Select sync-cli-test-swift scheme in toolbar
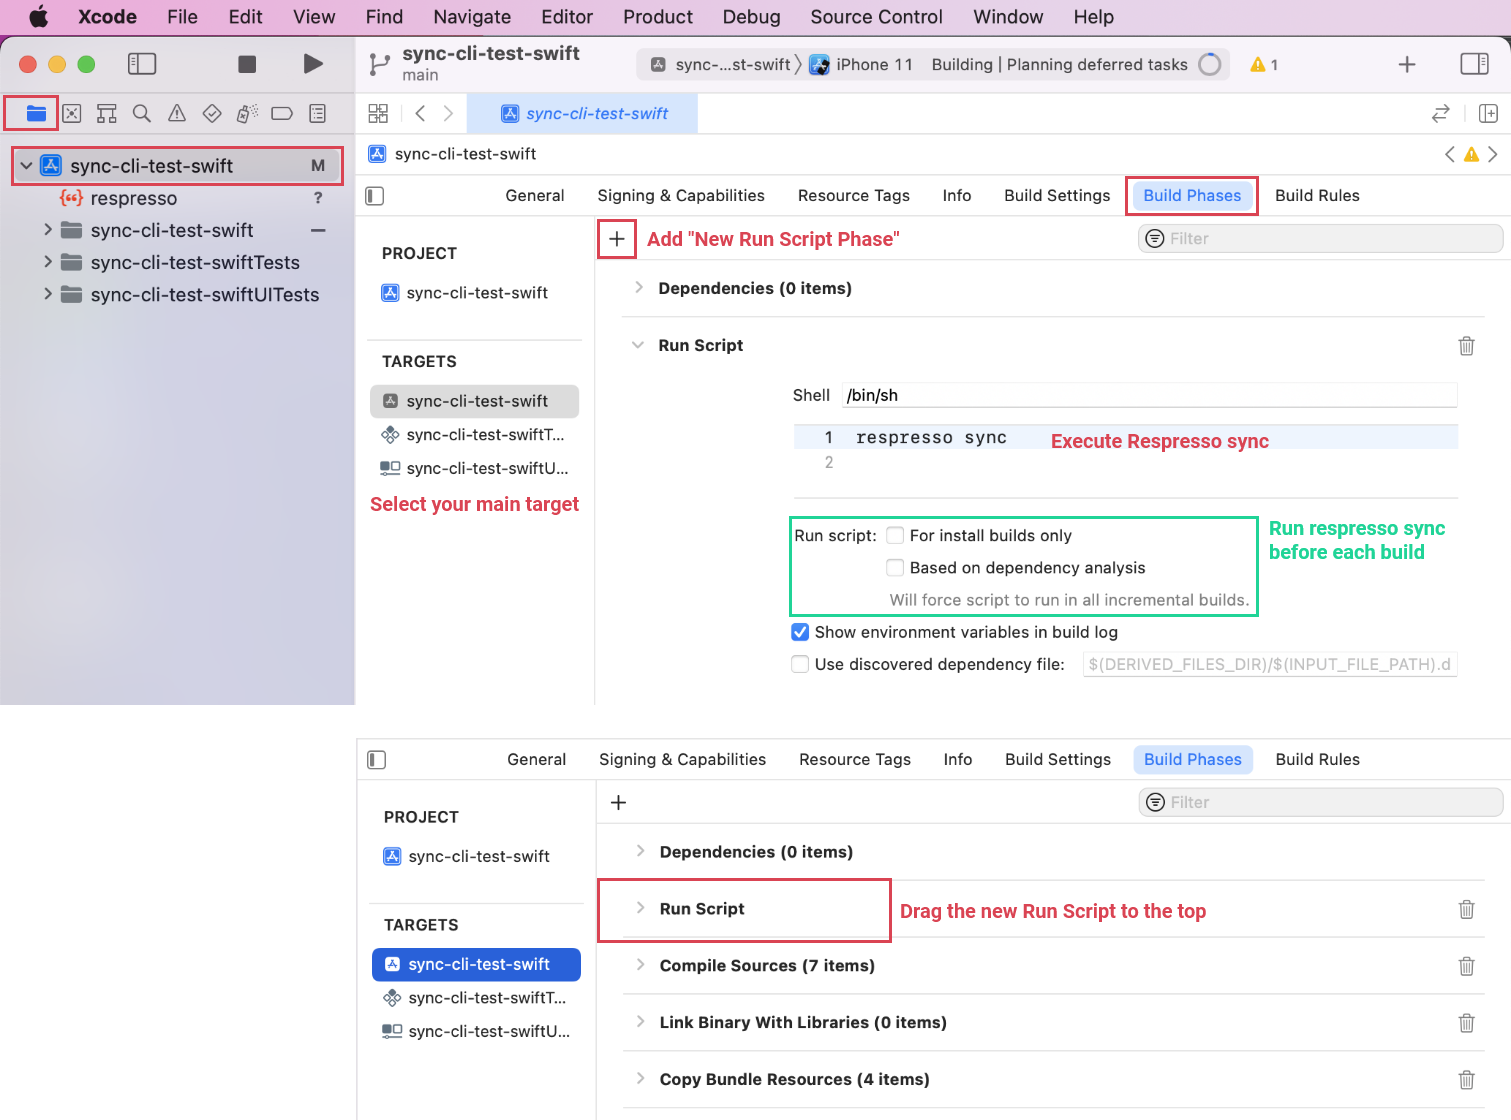This screenshot has height=1120, width=1511. tap(721, 65)
